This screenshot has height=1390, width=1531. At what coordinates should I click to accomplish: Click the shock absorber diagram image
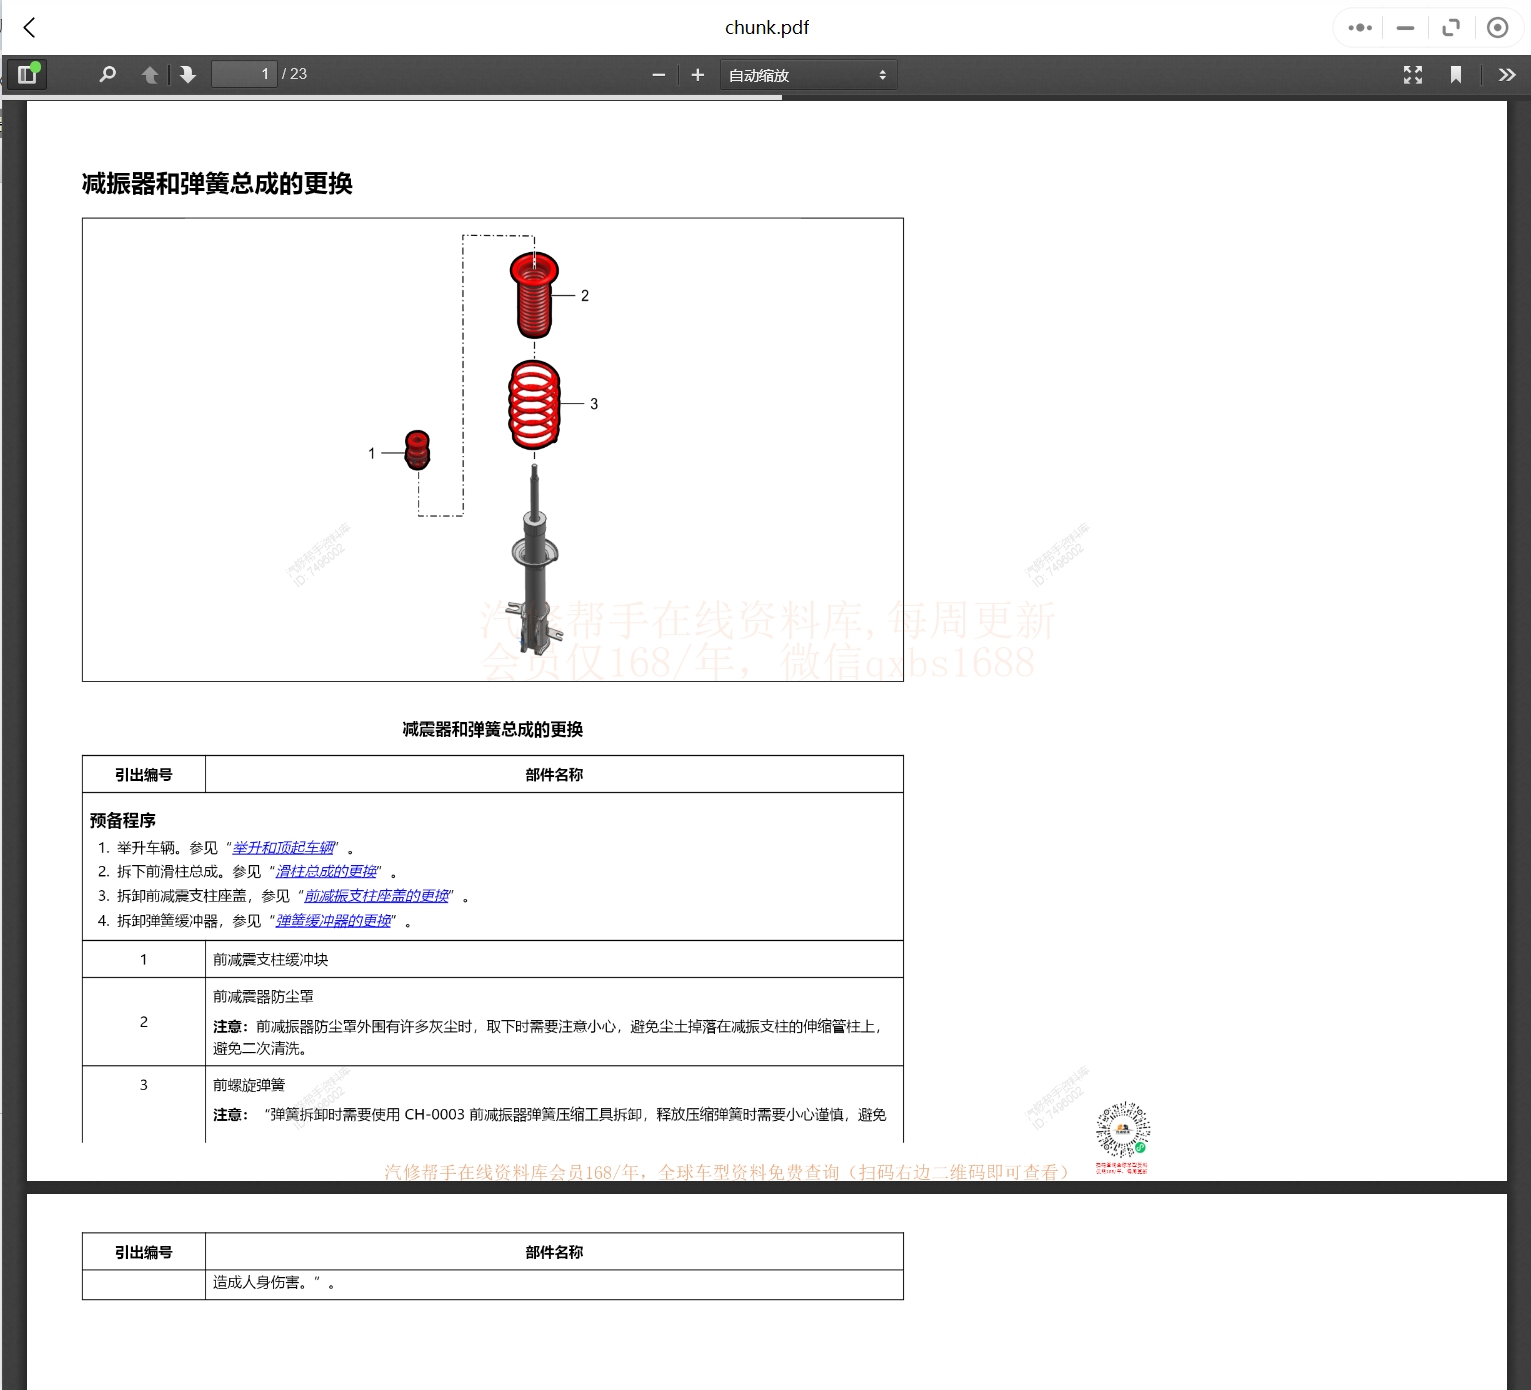point(492,450)
